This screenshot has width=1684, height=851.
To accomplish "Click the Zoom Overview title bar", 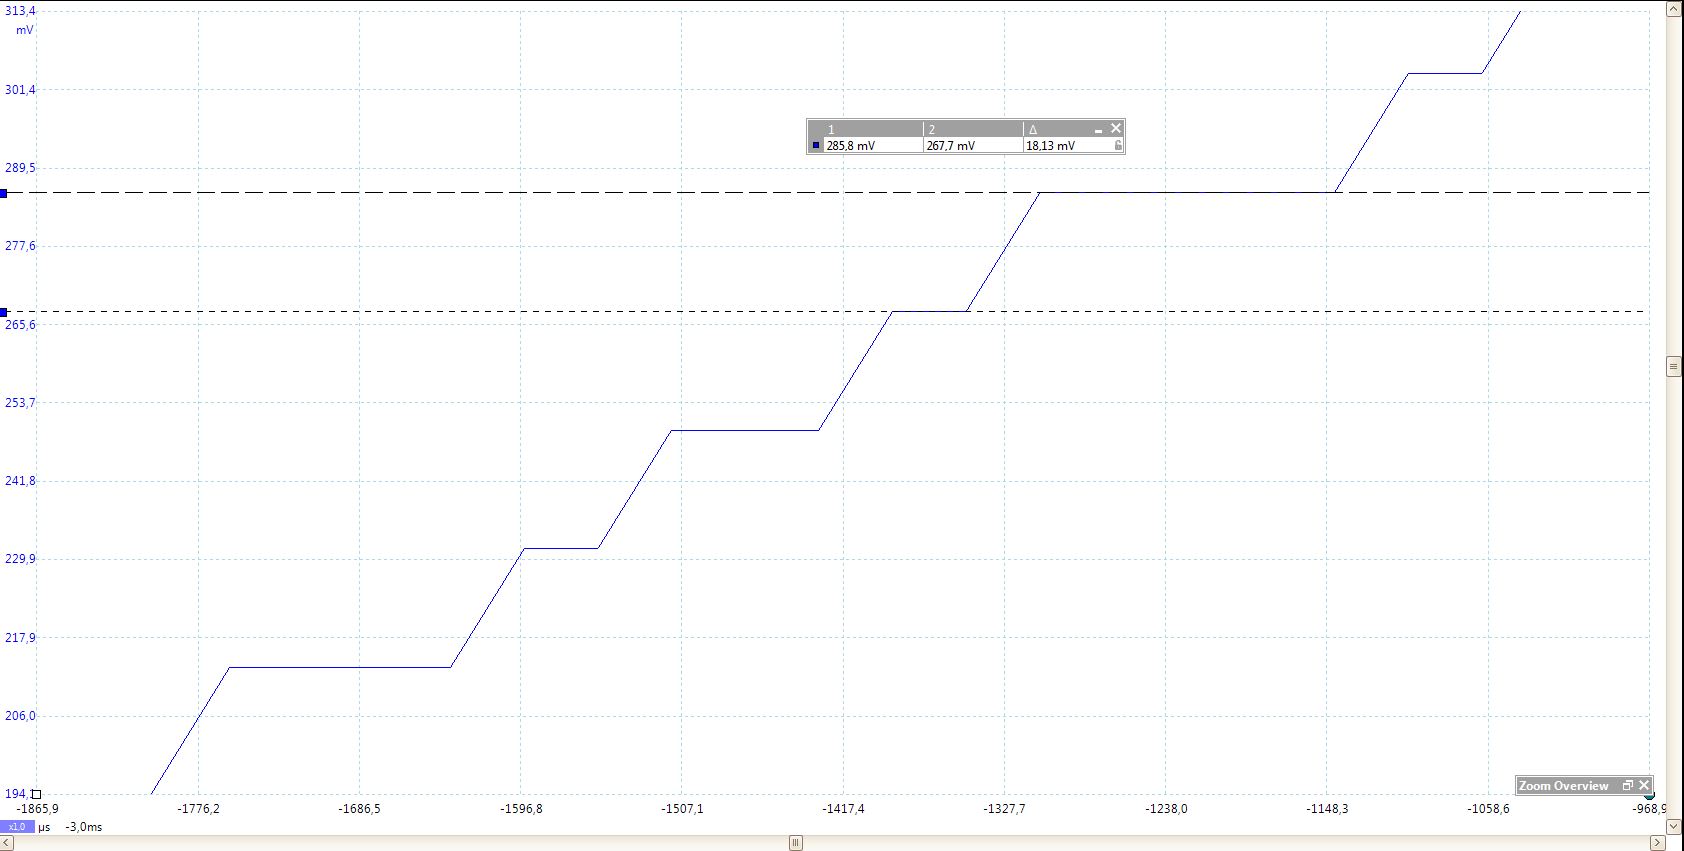I will pos(1563,786).
